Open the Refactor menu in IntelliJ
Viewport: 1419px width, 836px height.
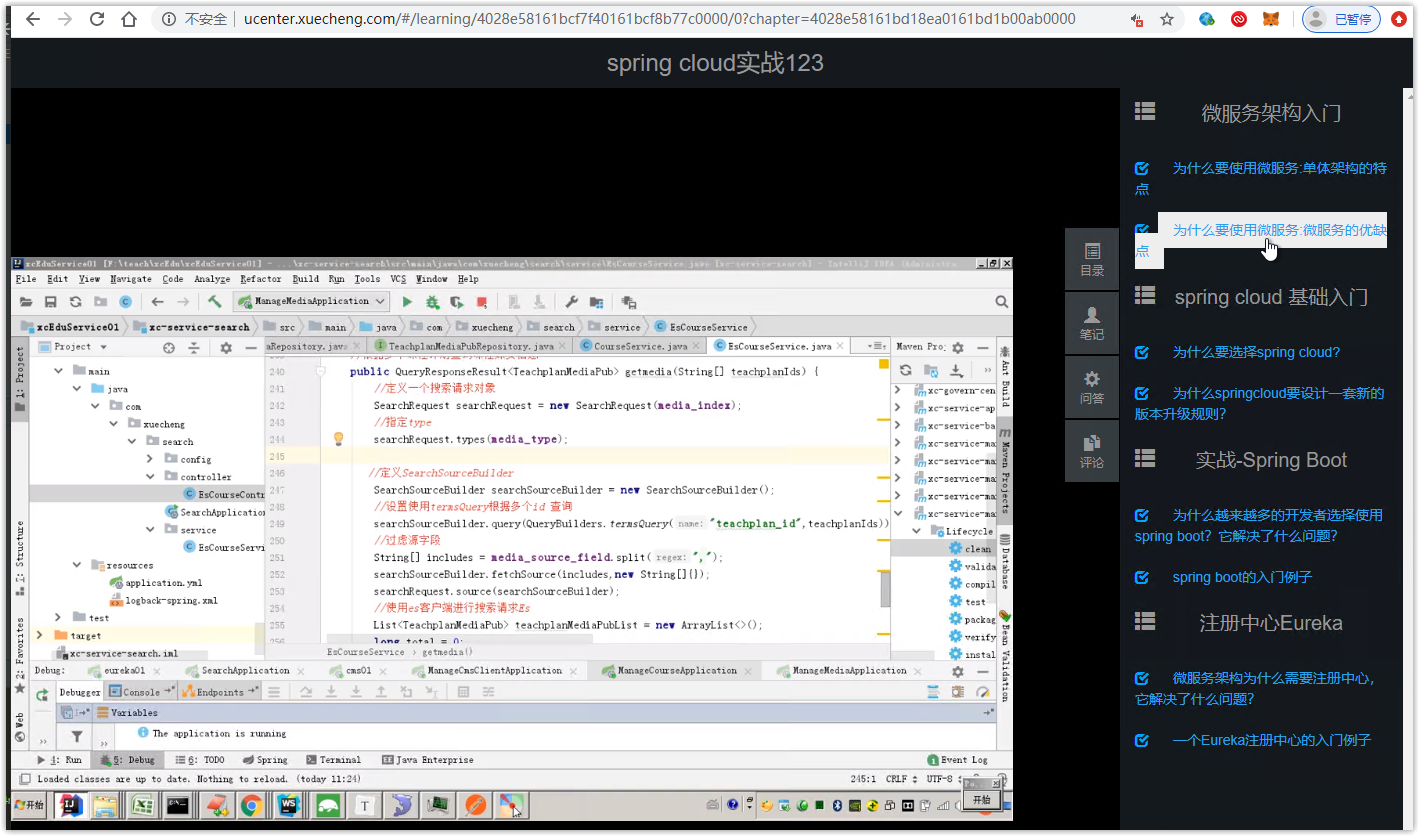[x=260, y=279]
